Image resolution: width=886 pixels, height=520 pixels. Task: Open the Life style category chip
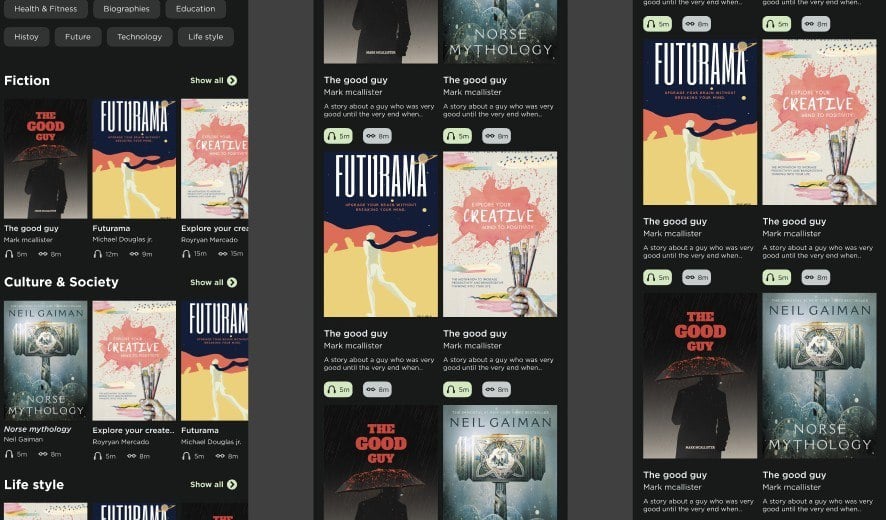click(x=206, y=37)
